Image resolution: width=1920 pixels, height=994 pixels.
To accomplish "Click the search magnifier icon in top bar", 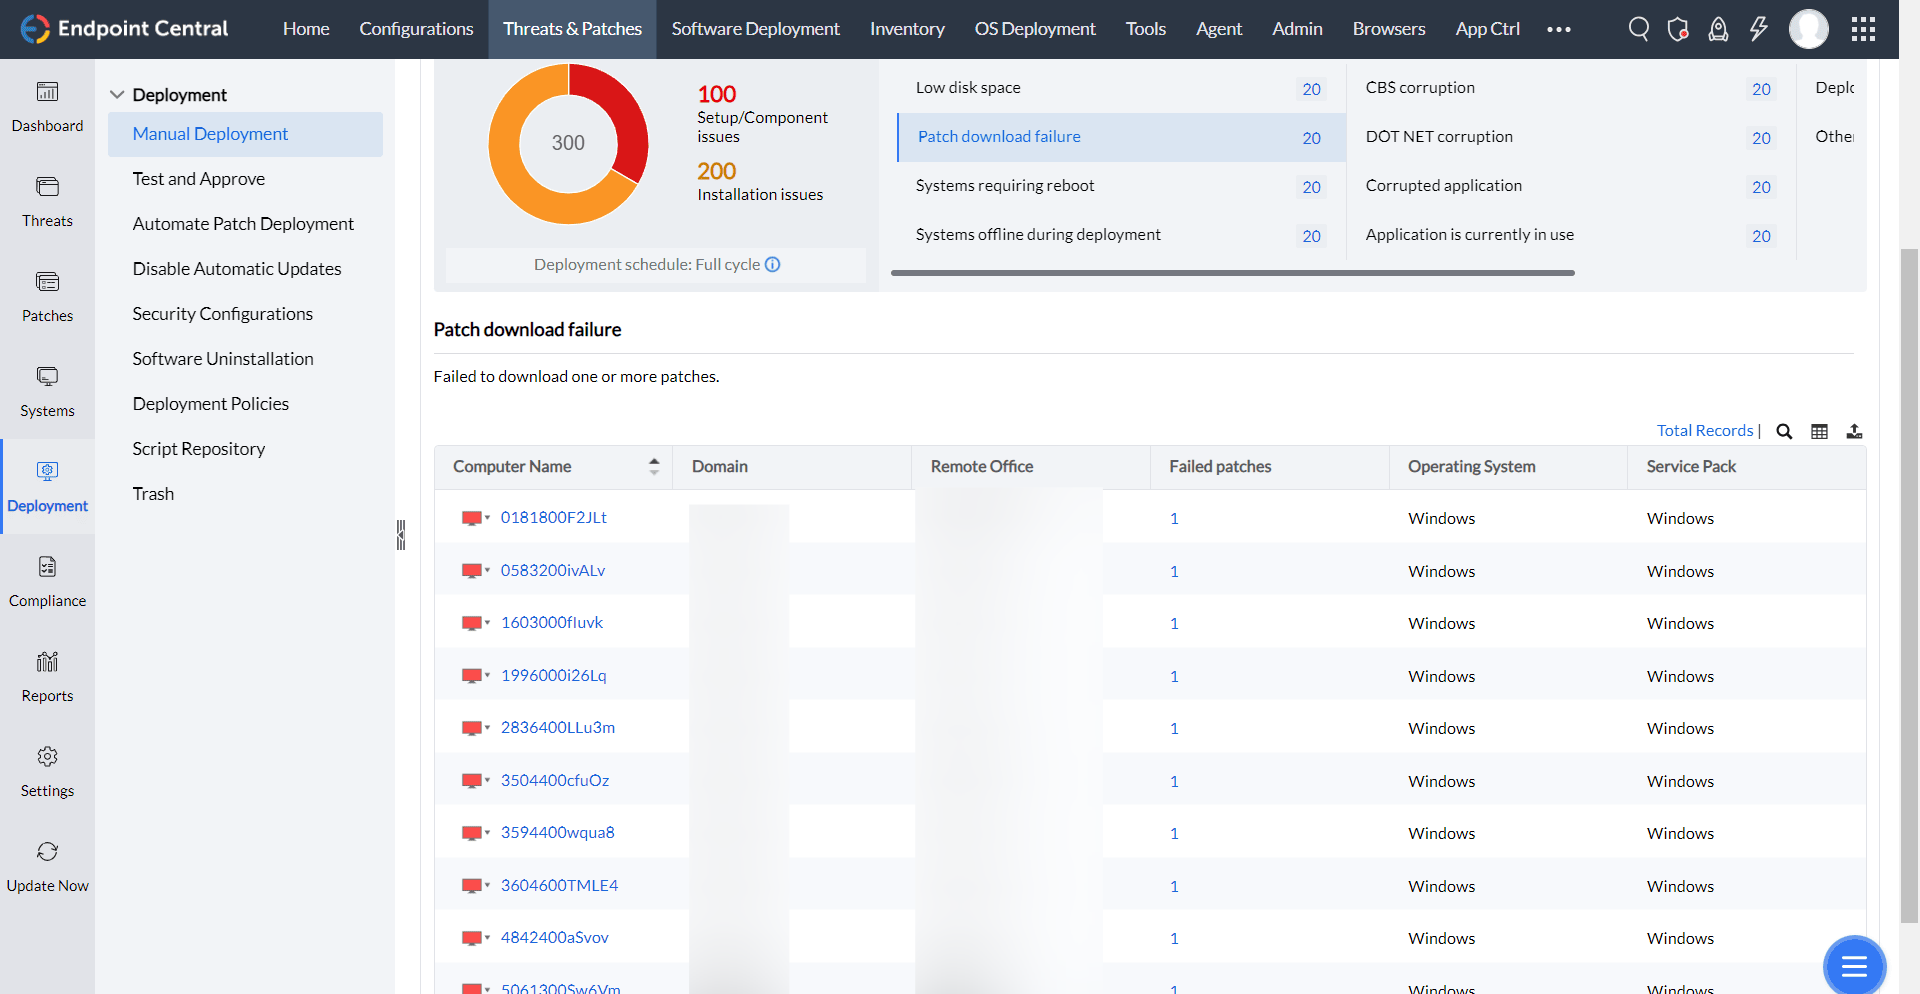I will 1638,29.
